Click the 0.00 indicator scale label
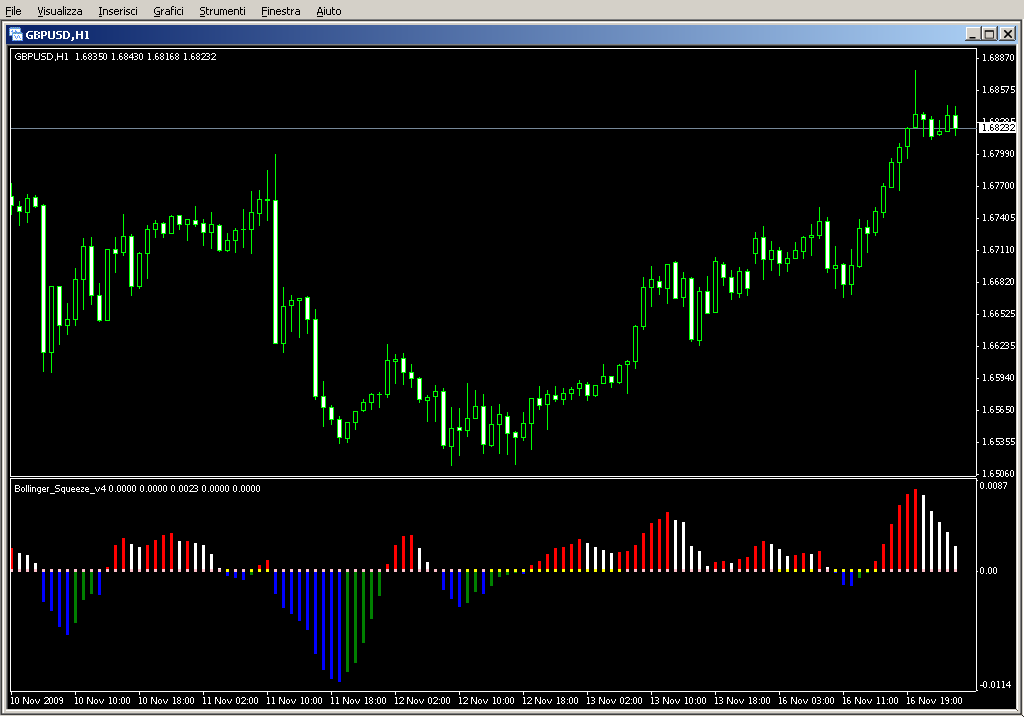This screenshot has height=717, width=1024. tap(988, 571)
